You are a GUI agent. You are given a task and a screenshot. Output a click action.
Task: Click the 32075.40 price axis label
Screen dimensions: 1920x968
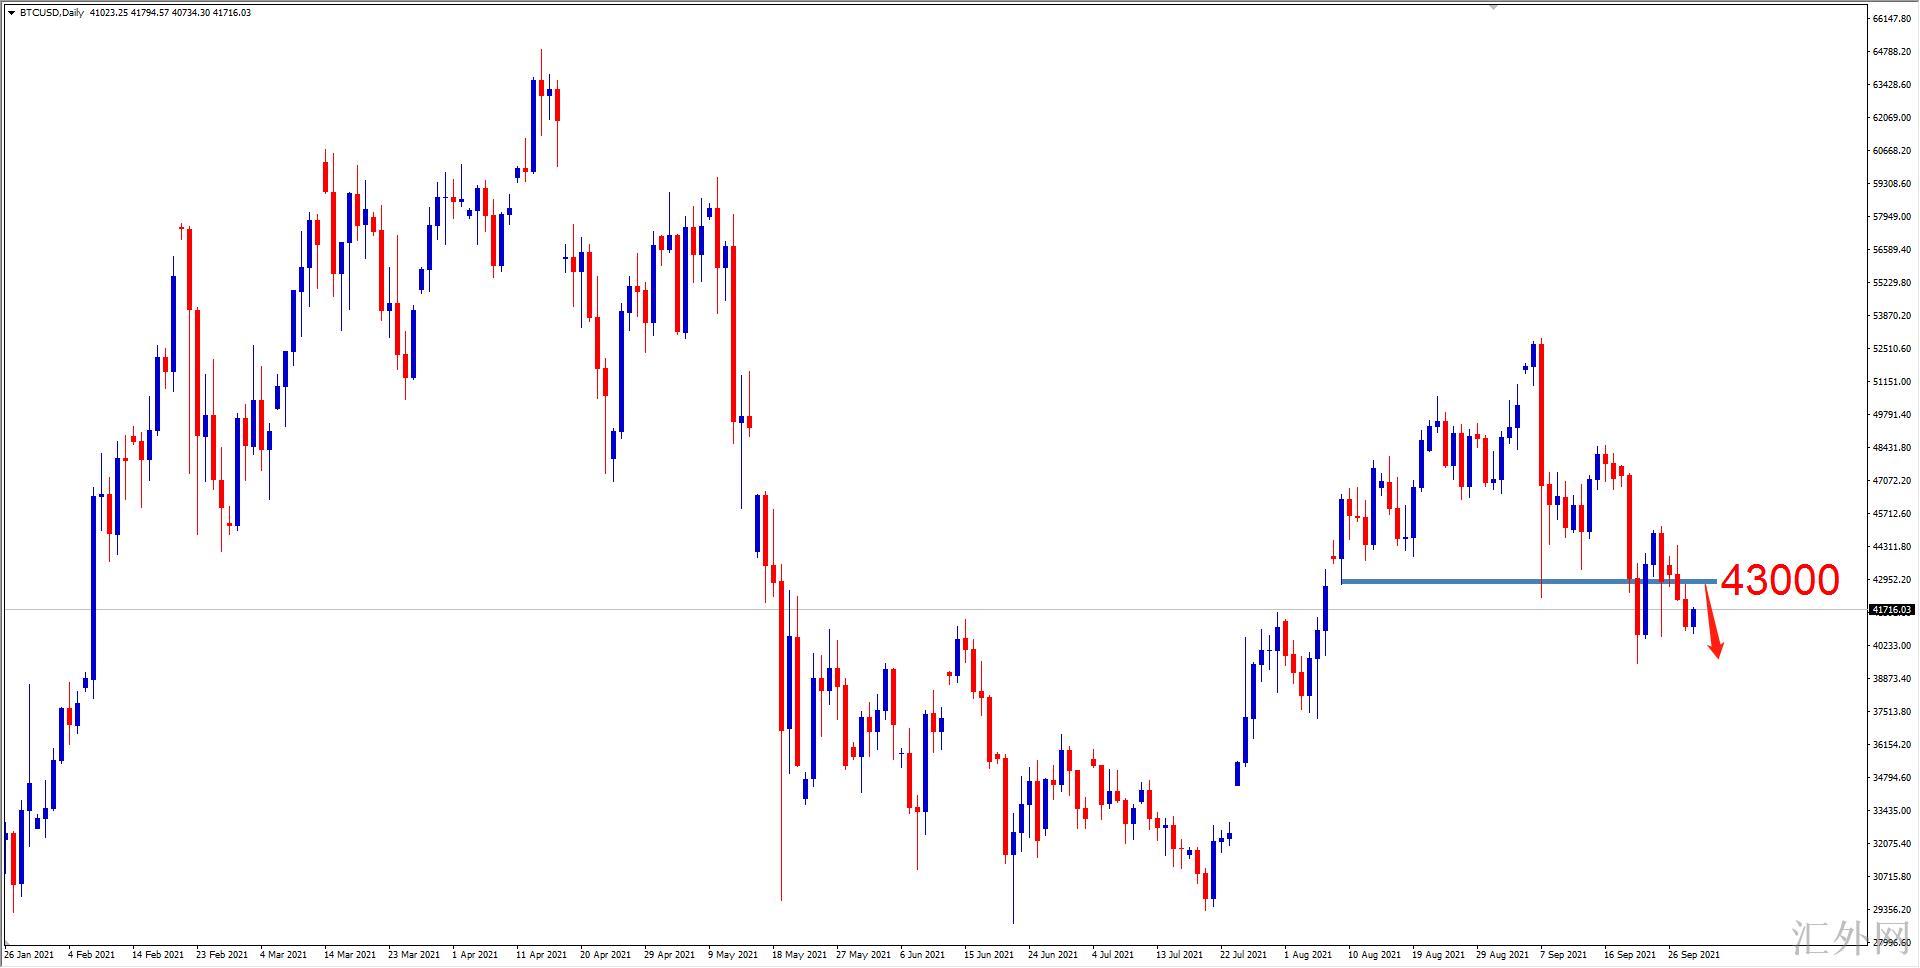pos(1892,844)
